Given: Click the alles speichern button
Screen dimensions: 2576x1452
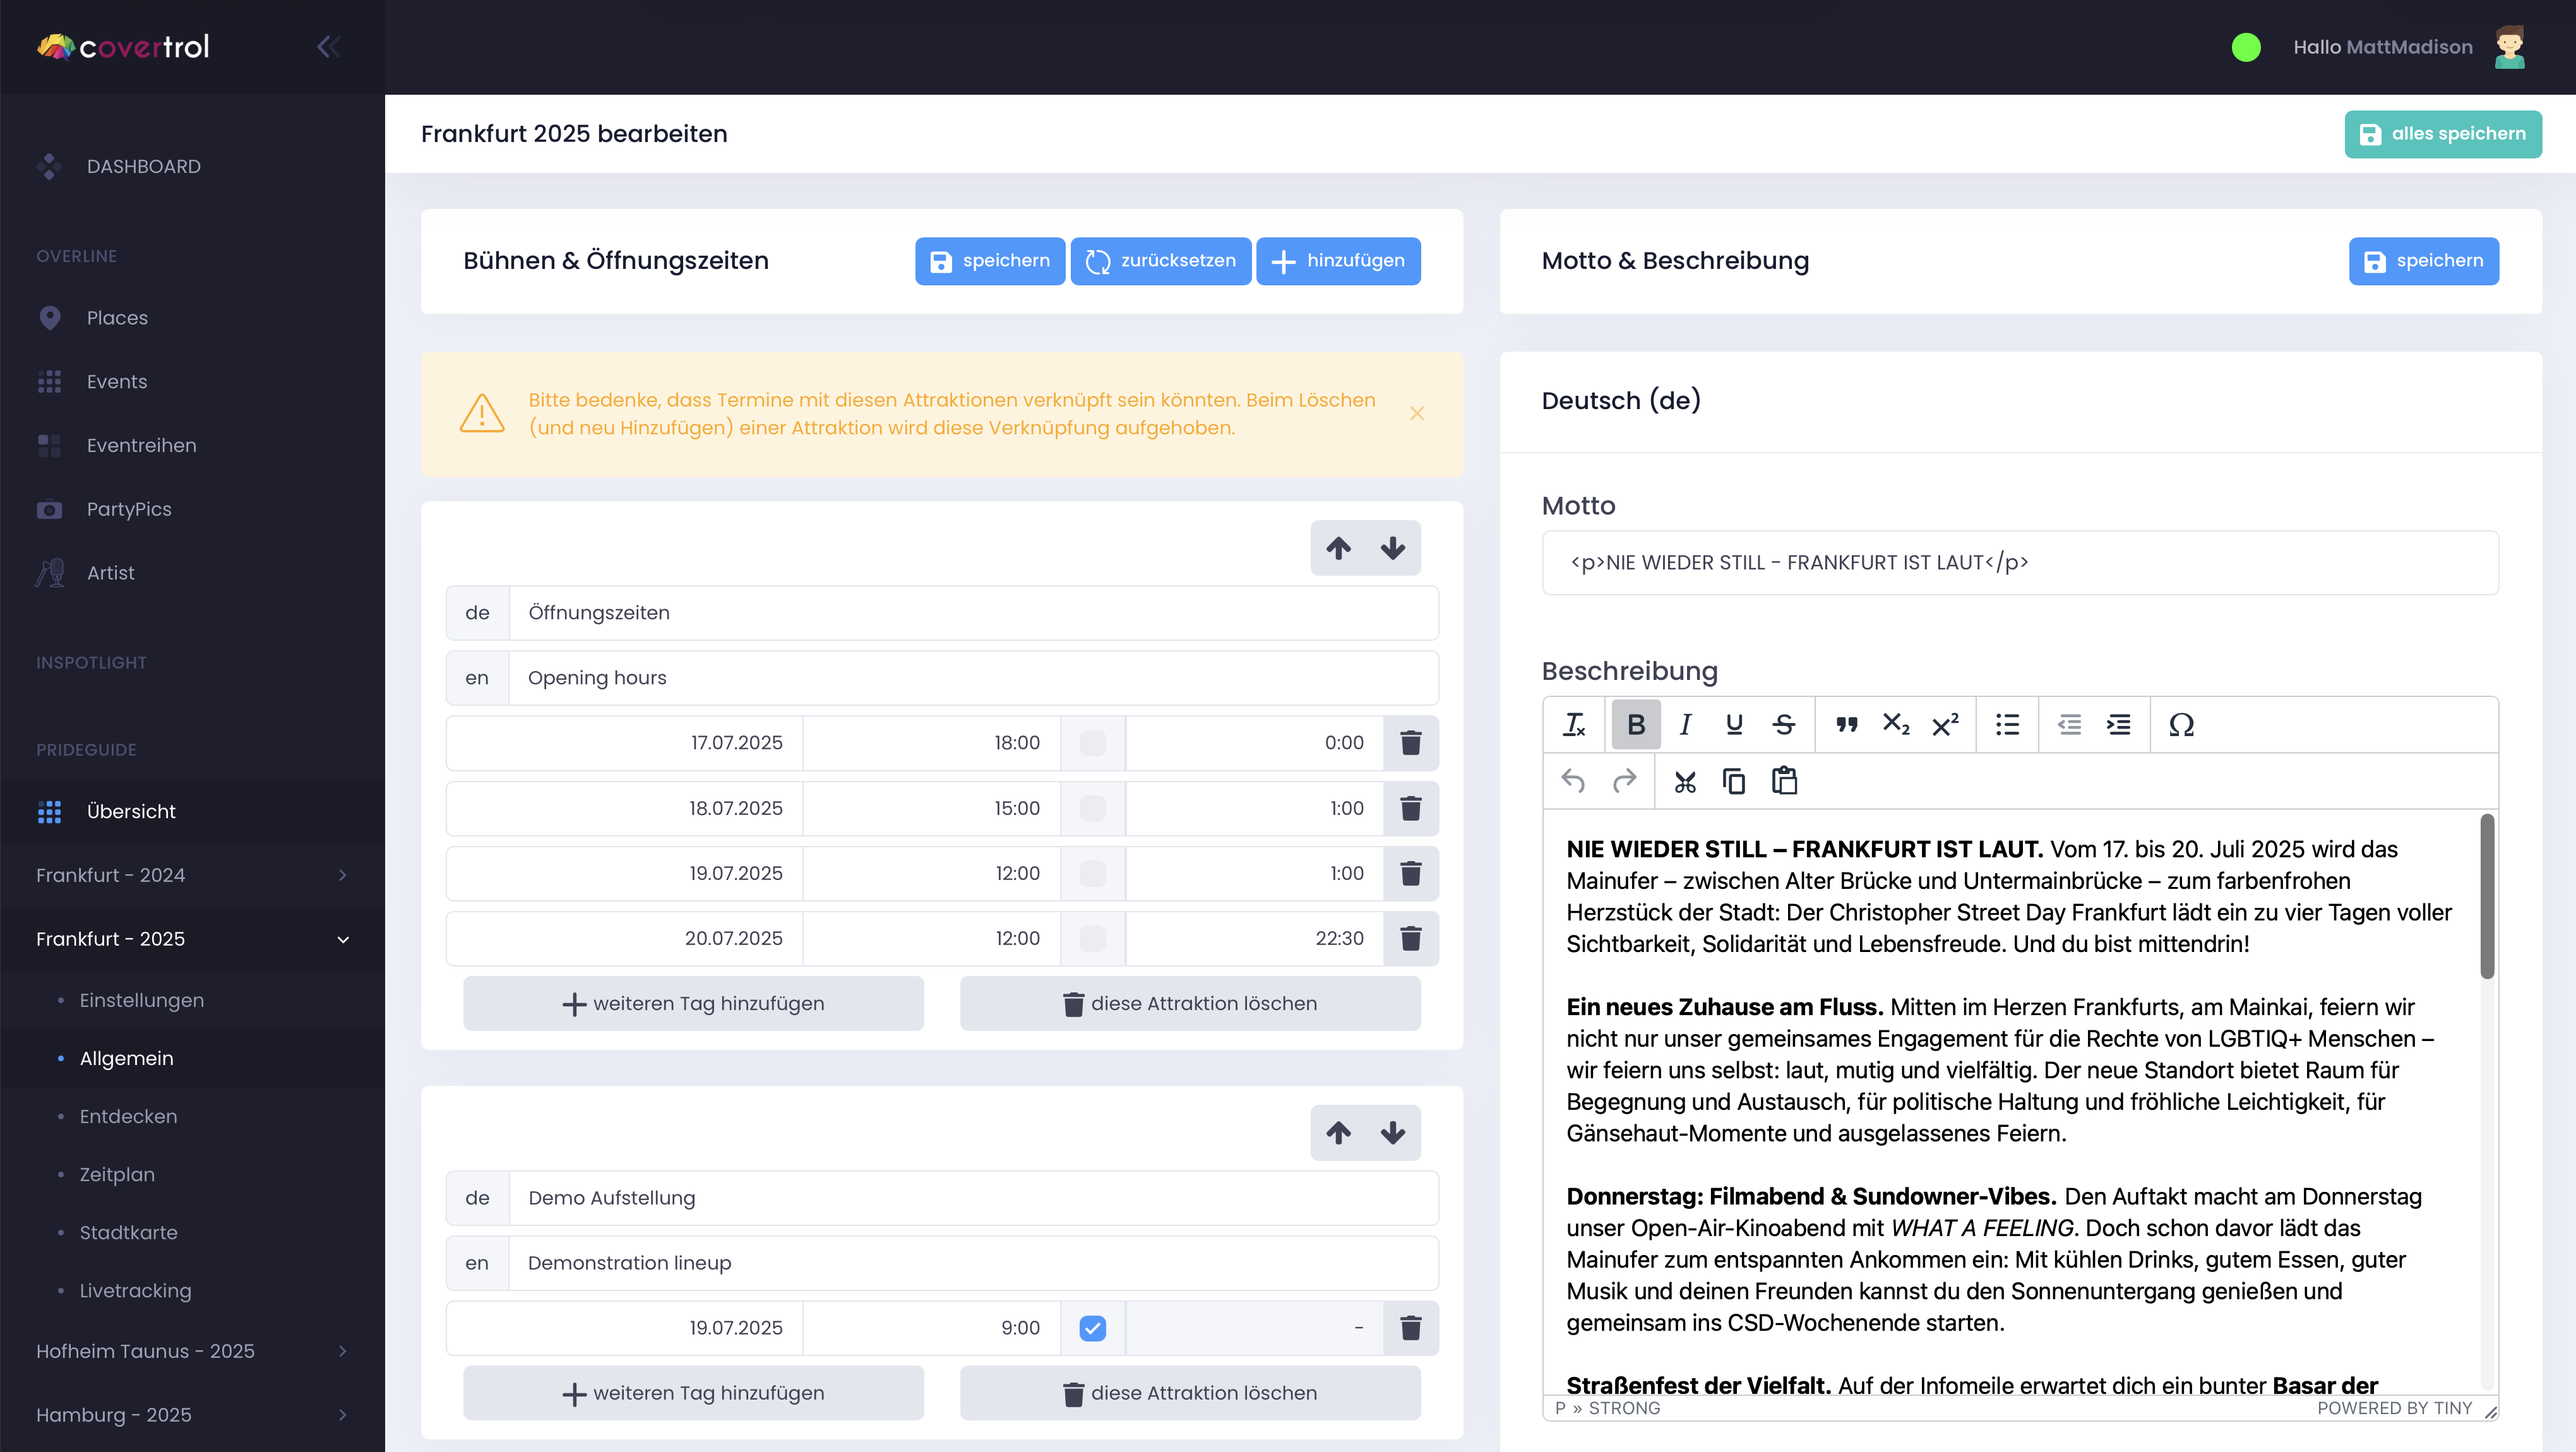Looking at the screenshot, I should click(2443, 133).
